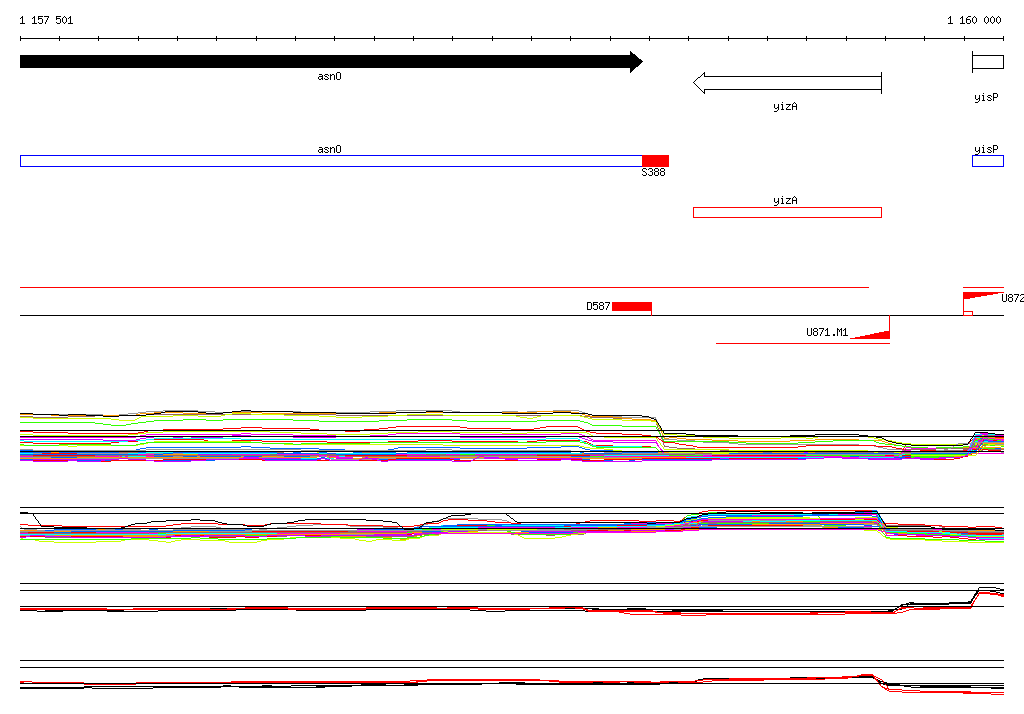Select the red-outlined yizA rectangle
This screenshot has height=714, width=1024.
(787, 212)
